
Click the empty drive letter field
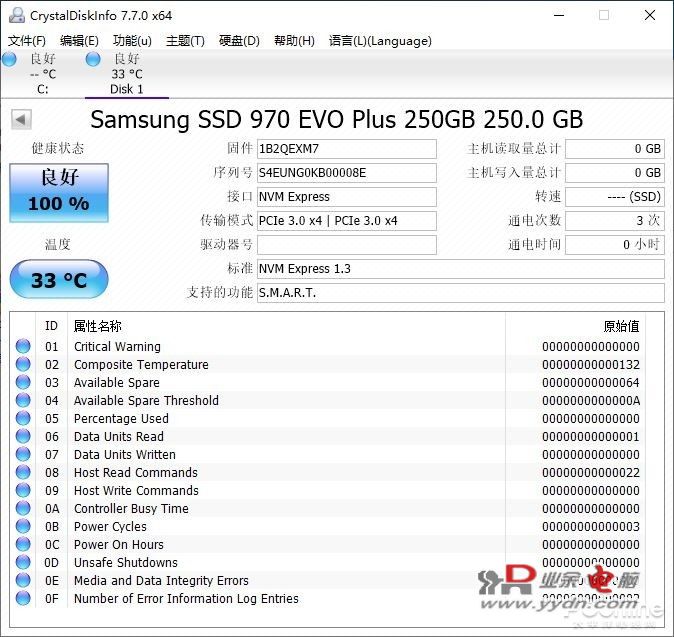click(x=347, y=245)
